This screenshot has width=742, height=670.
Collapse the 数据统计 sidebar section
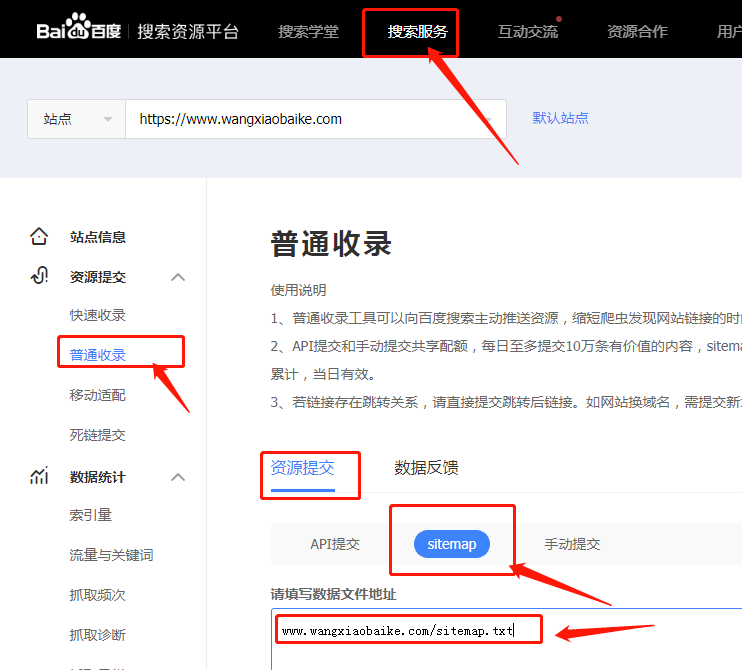[178, 477]
